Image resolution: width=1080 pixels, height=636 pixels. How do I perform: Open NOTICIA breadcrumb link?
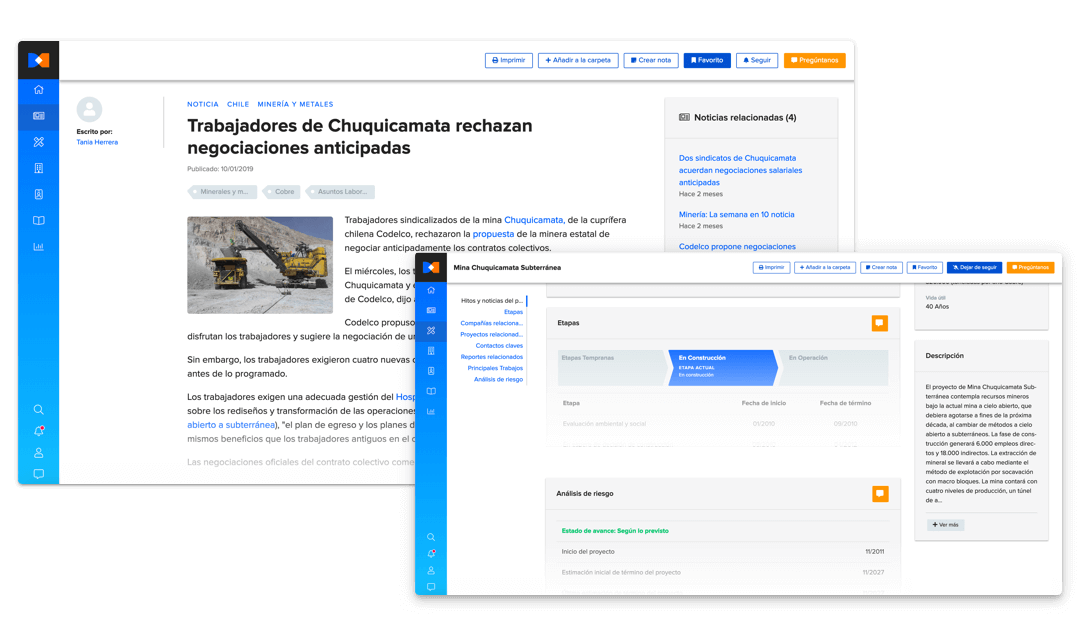pos(202,105)
